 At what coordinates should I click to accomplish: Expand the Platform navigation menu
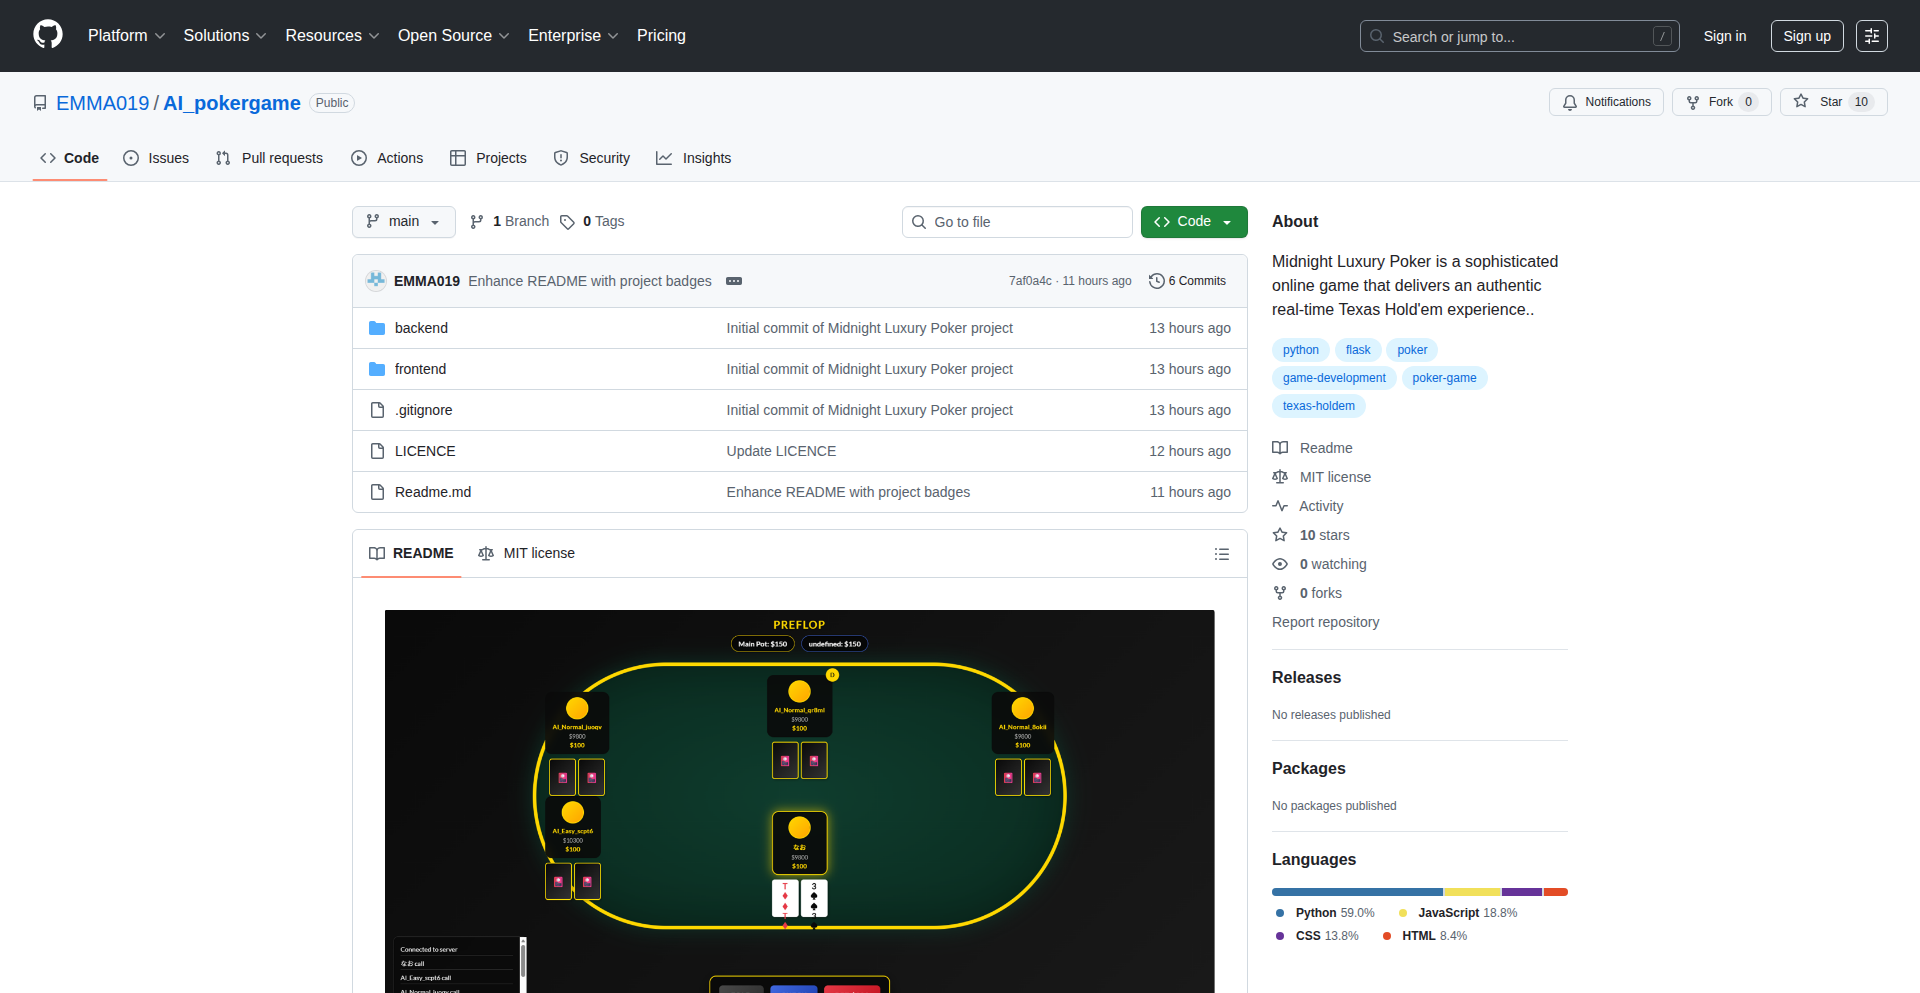click(126, 36)
